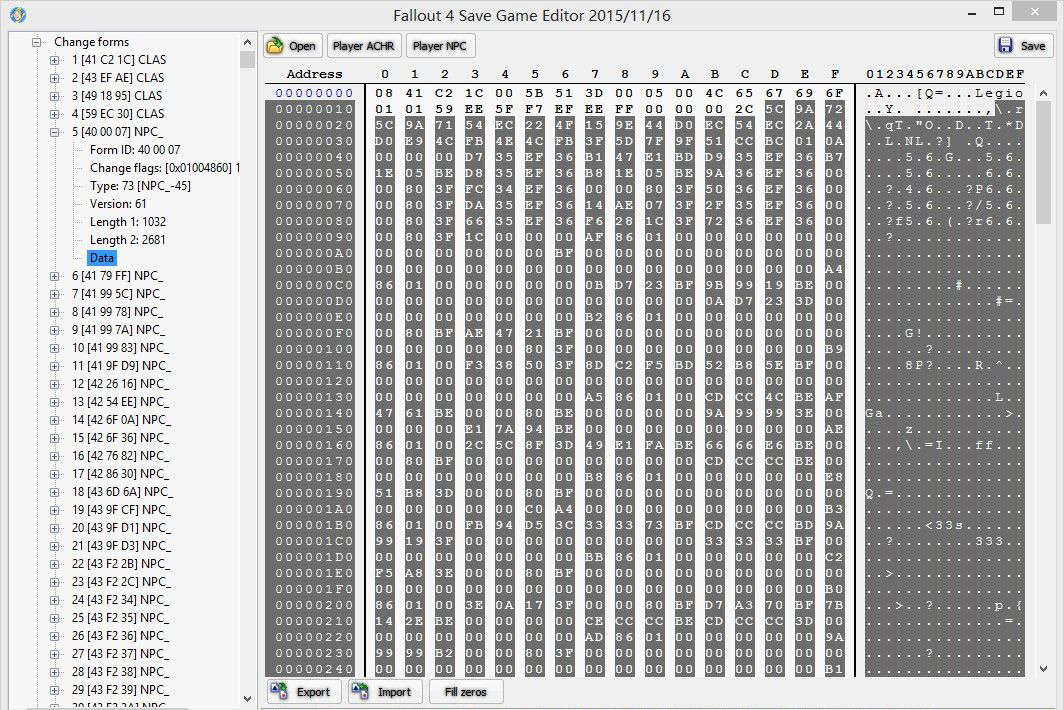Open Player NPC data
This screenshot has width=1064, height=710.
(440, 46)
